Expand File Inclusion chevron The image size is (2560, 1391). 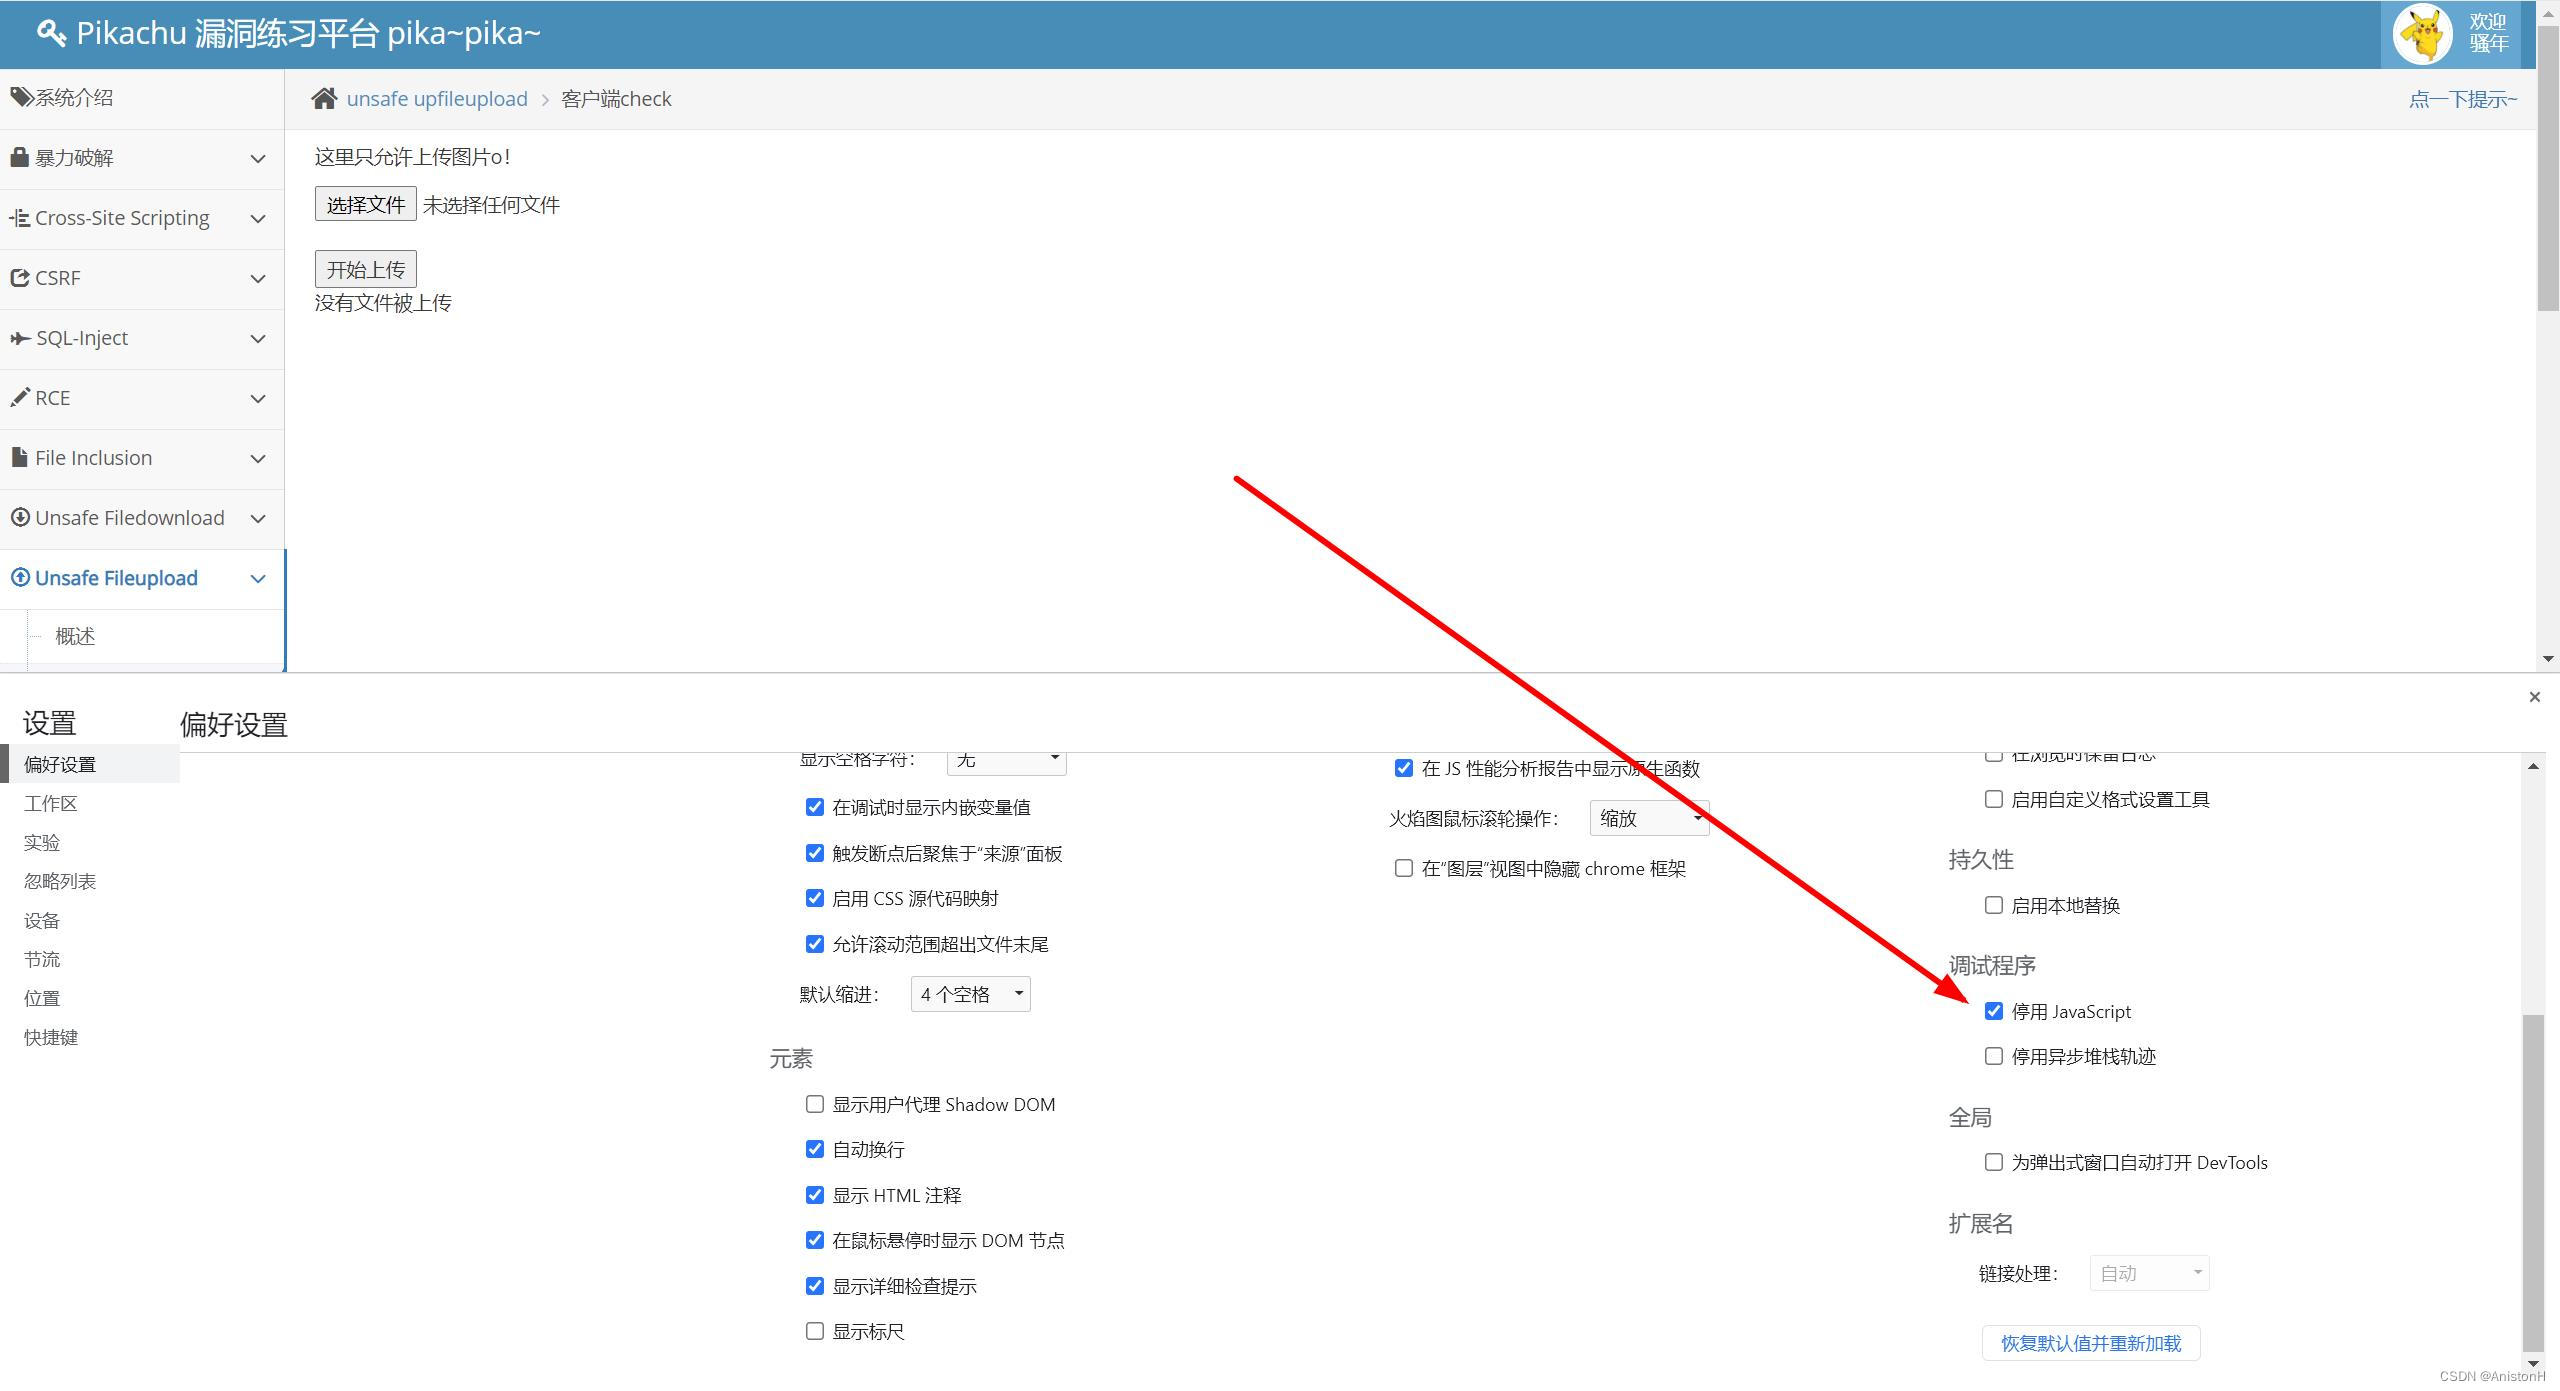(x=258, y=458)
